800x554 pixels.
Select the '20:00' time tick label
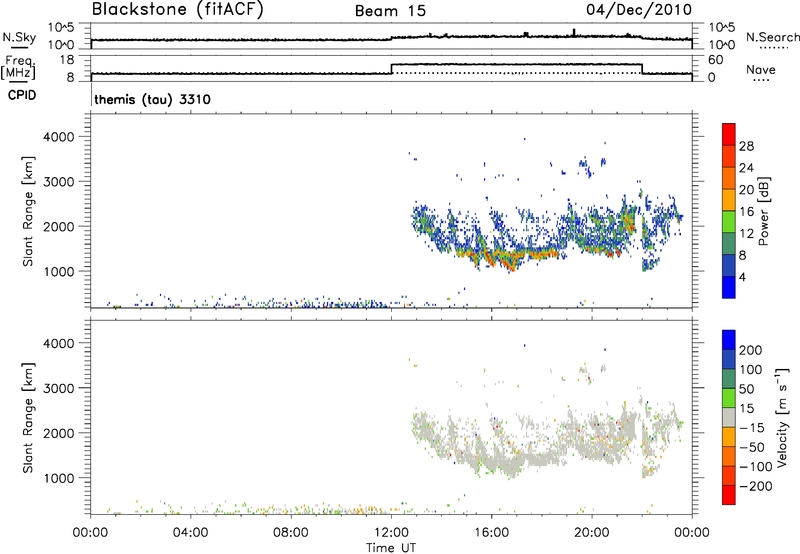[x=592, y=533]
